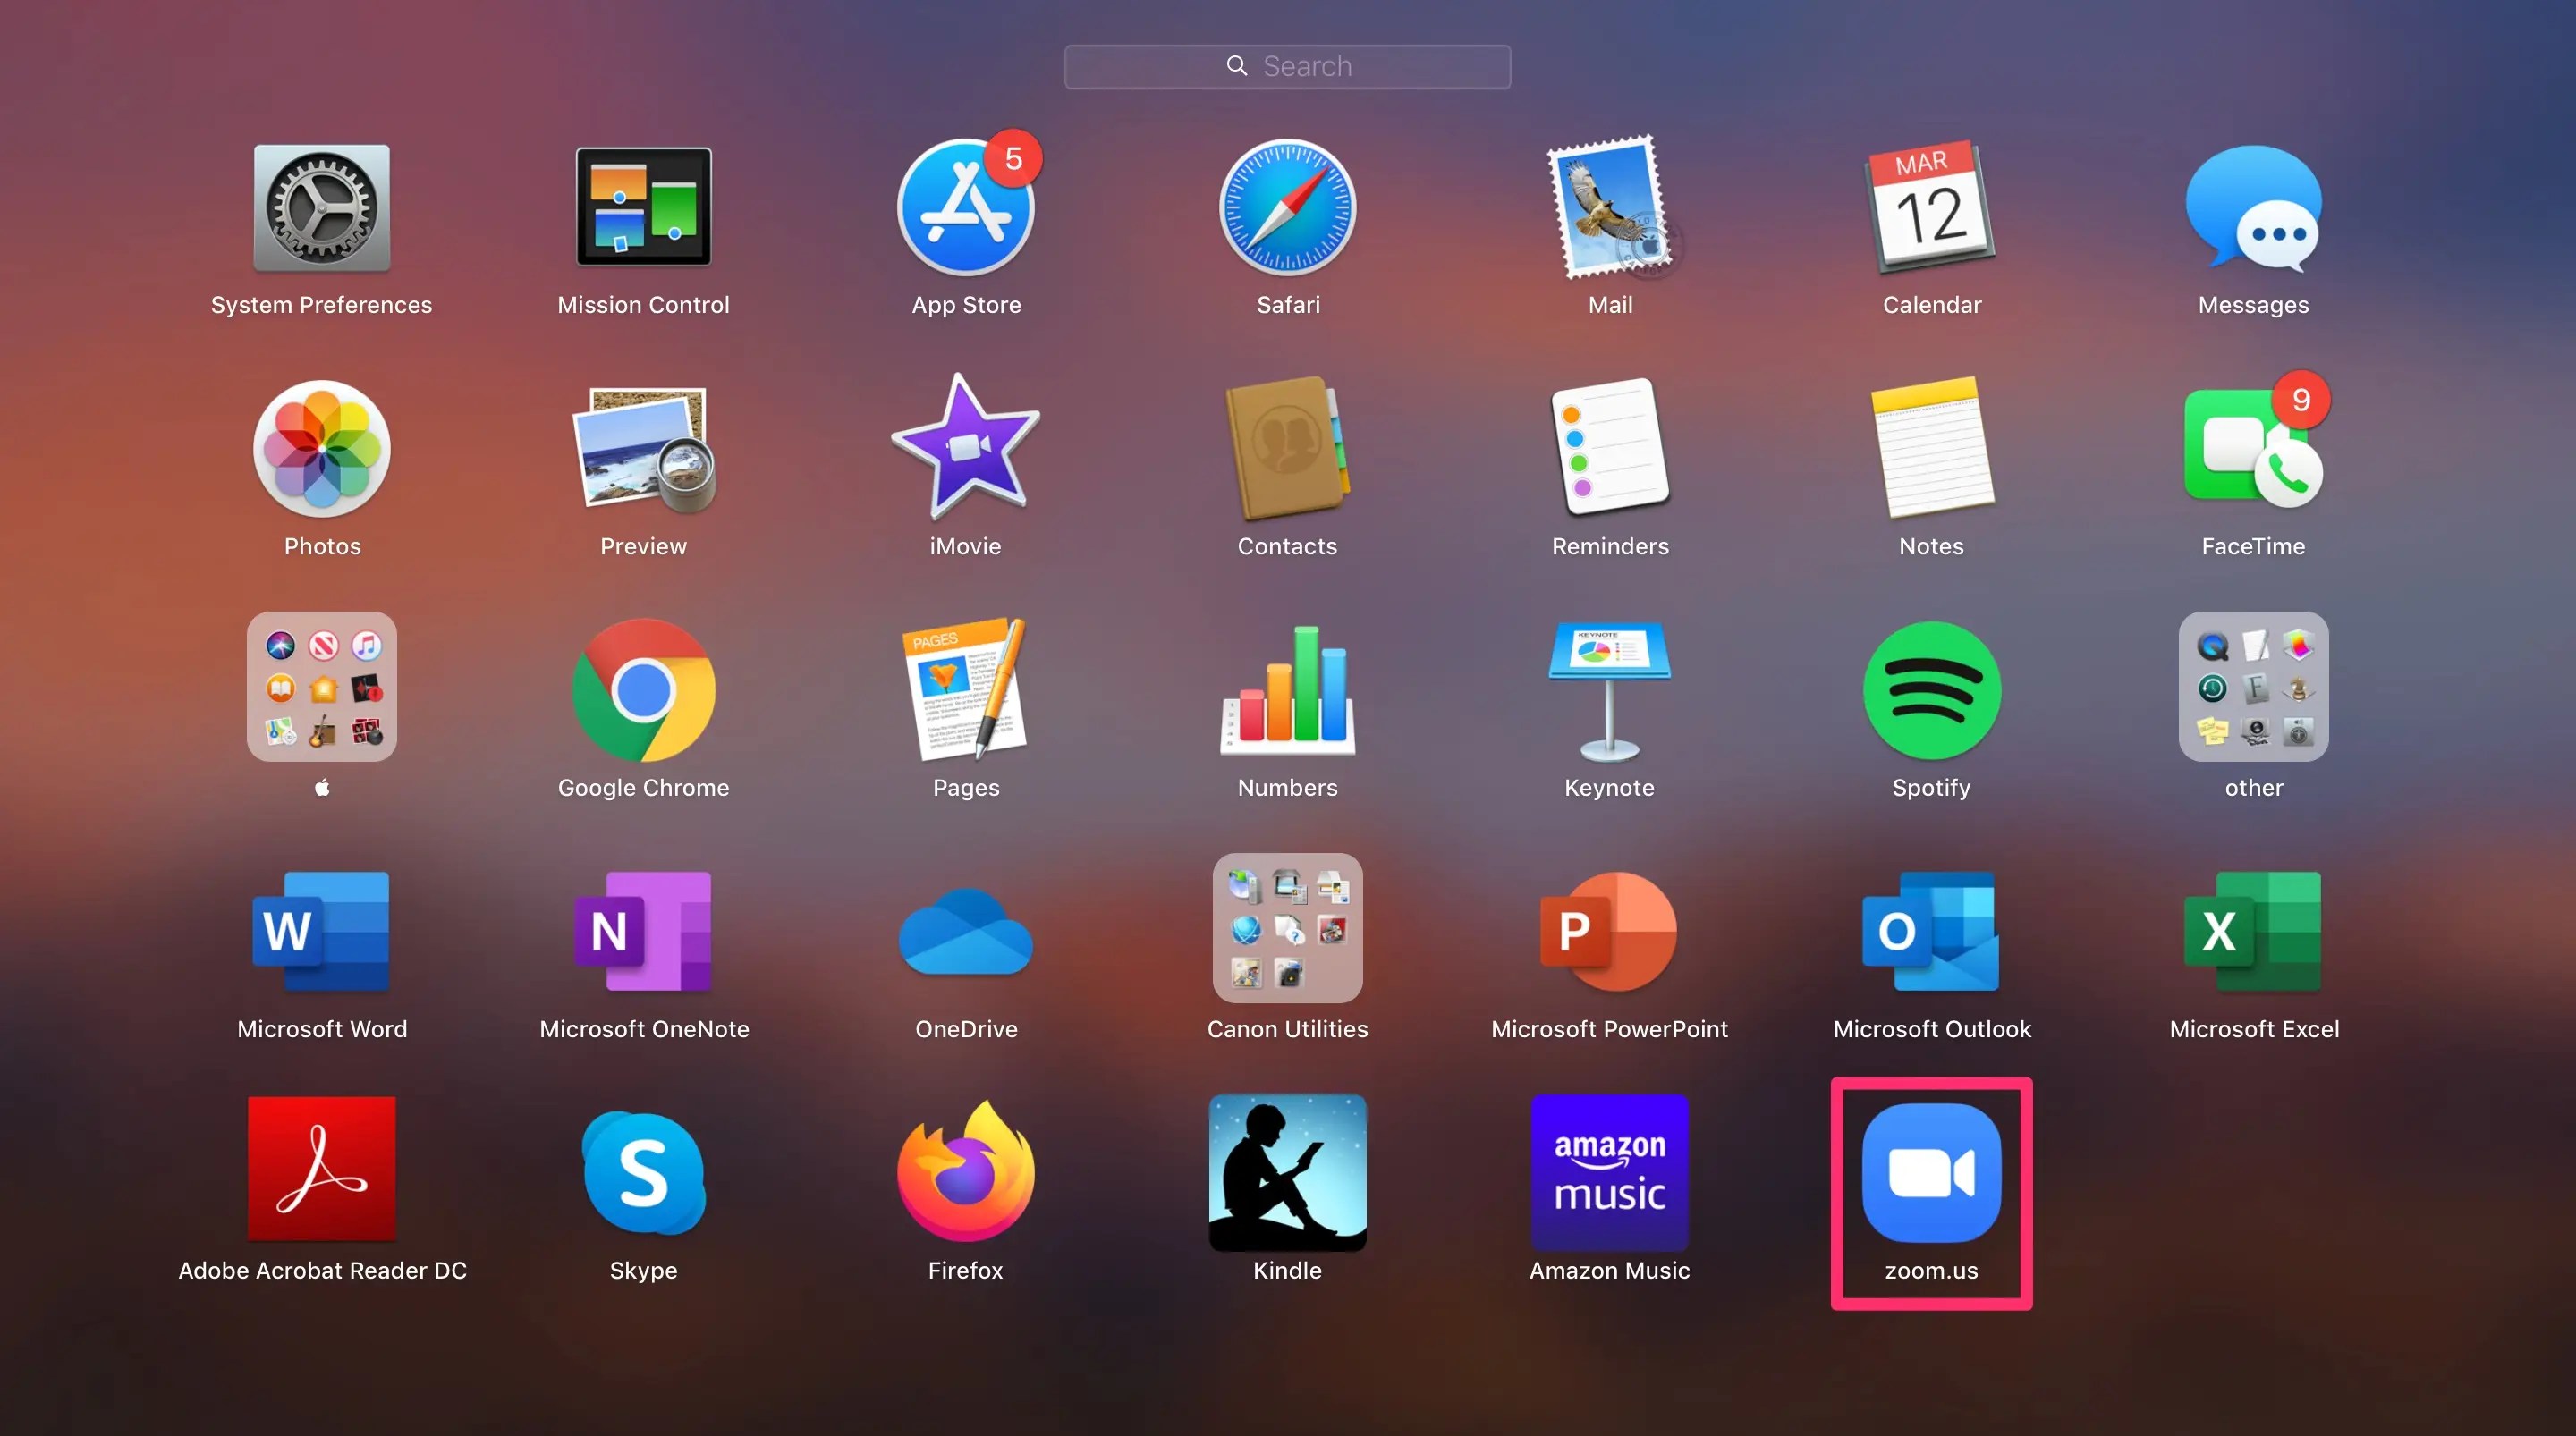The width and height of the screenshot is (2576, 1436).
Task: Open Microsoft Word
Action: (321, 931)
